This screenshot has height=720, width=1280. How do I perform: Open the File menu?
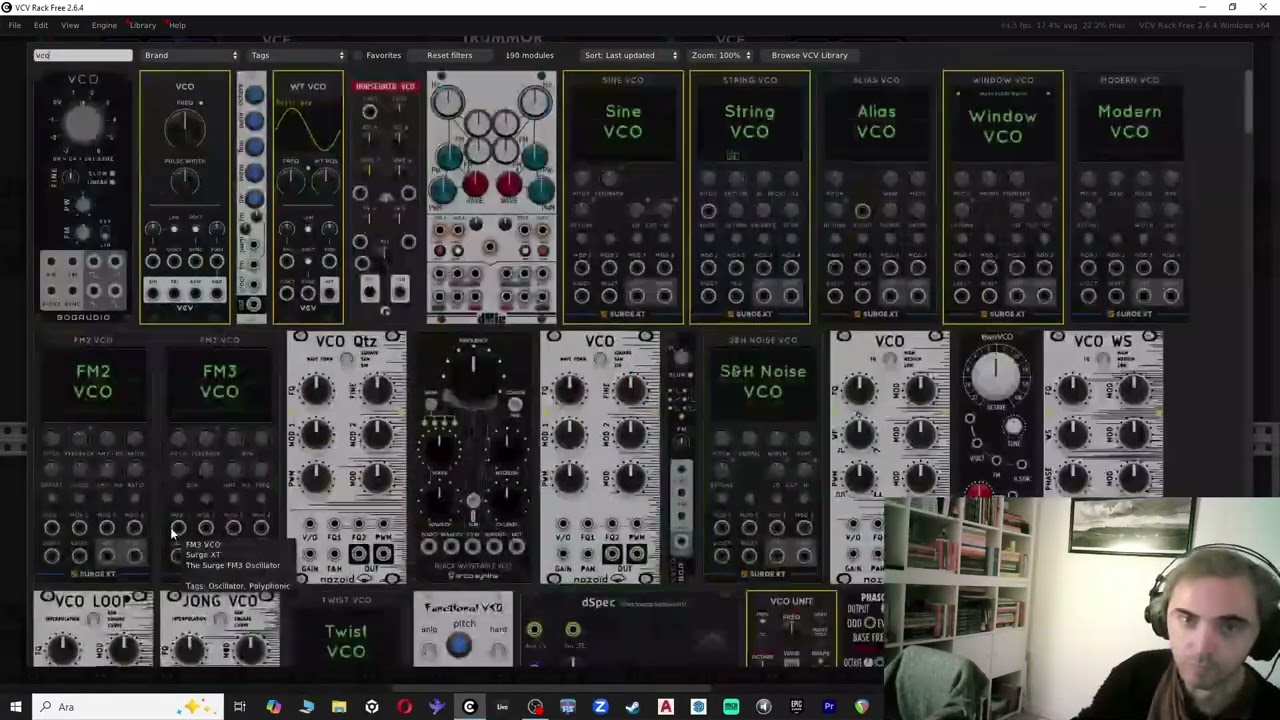coord(15,25)
